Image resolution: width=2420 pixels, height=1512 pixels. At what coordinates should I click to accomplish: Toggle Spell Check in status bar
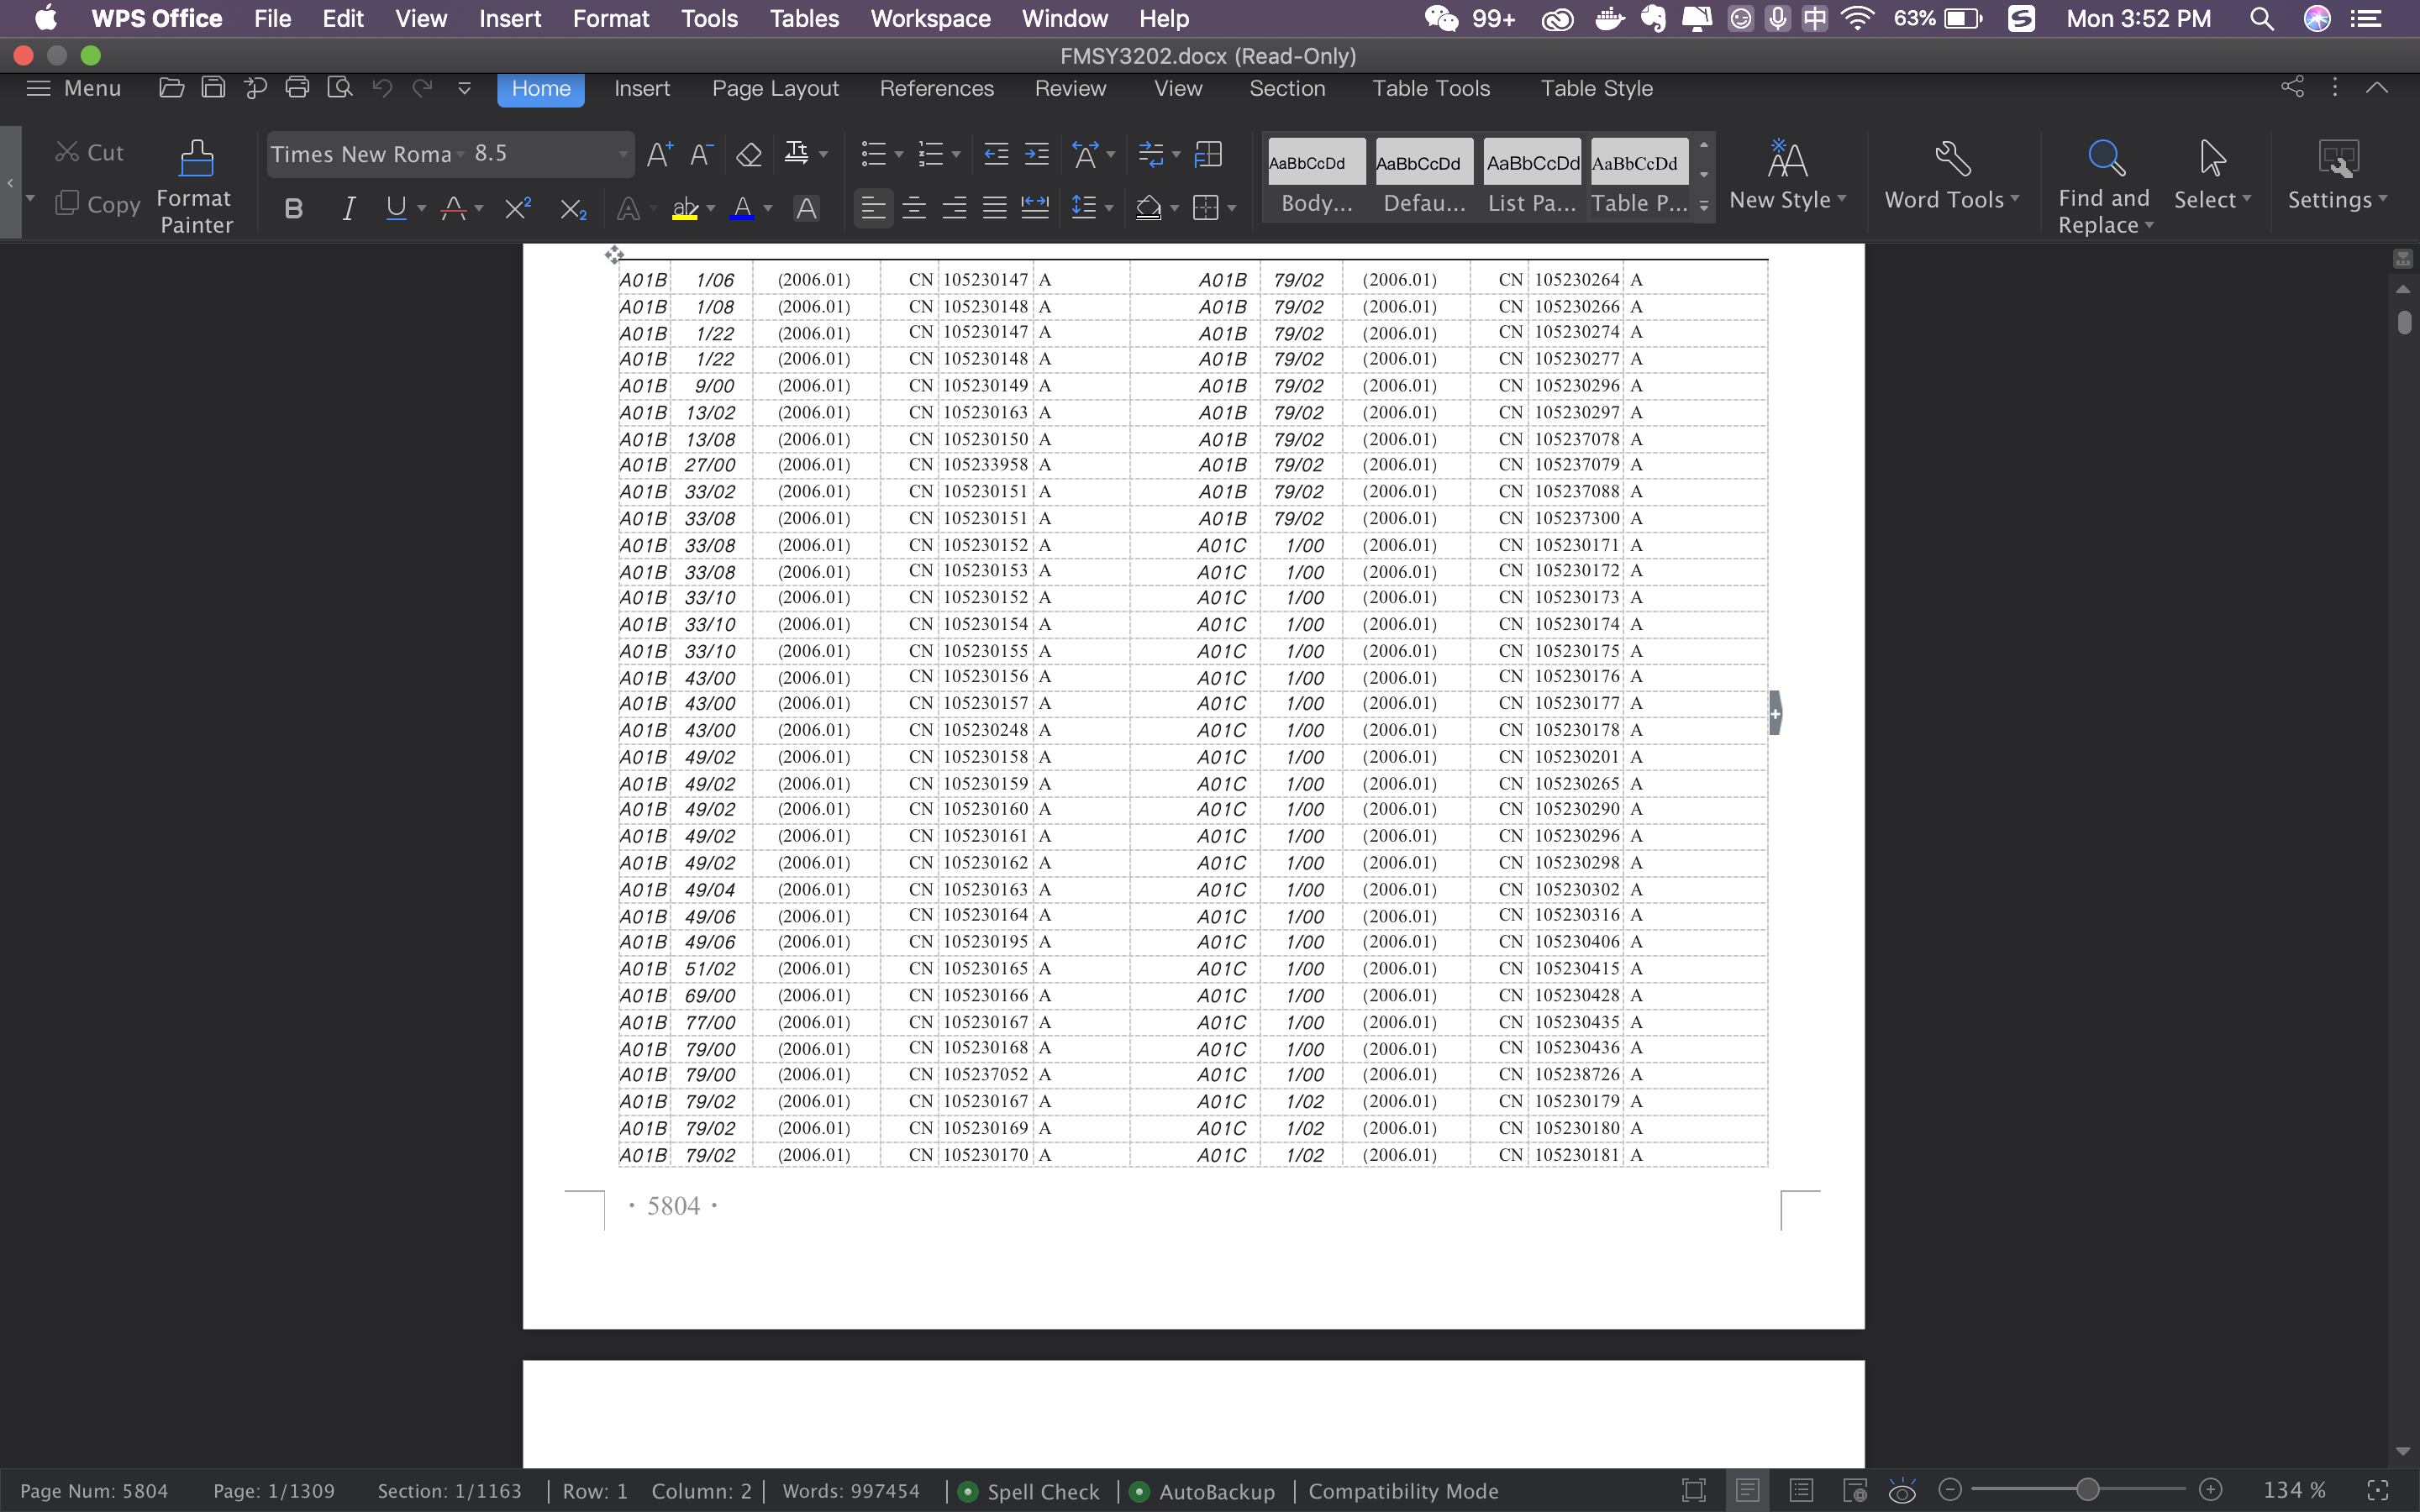[1030, 1491]
